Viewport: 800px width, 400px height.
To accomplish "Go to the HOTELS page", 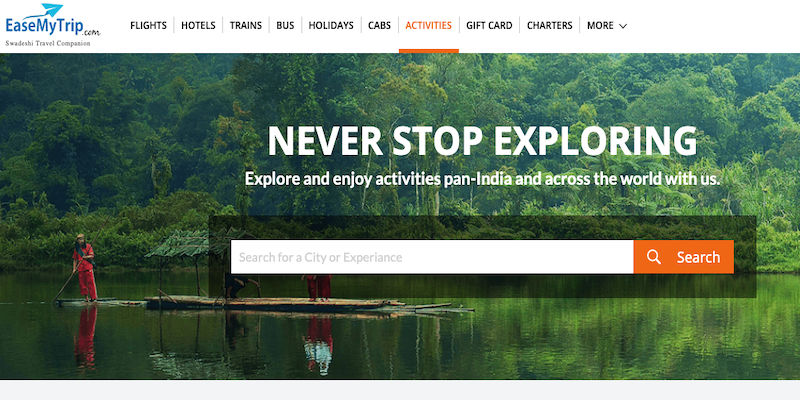I will pyautogui.click(x=198, y=26).
